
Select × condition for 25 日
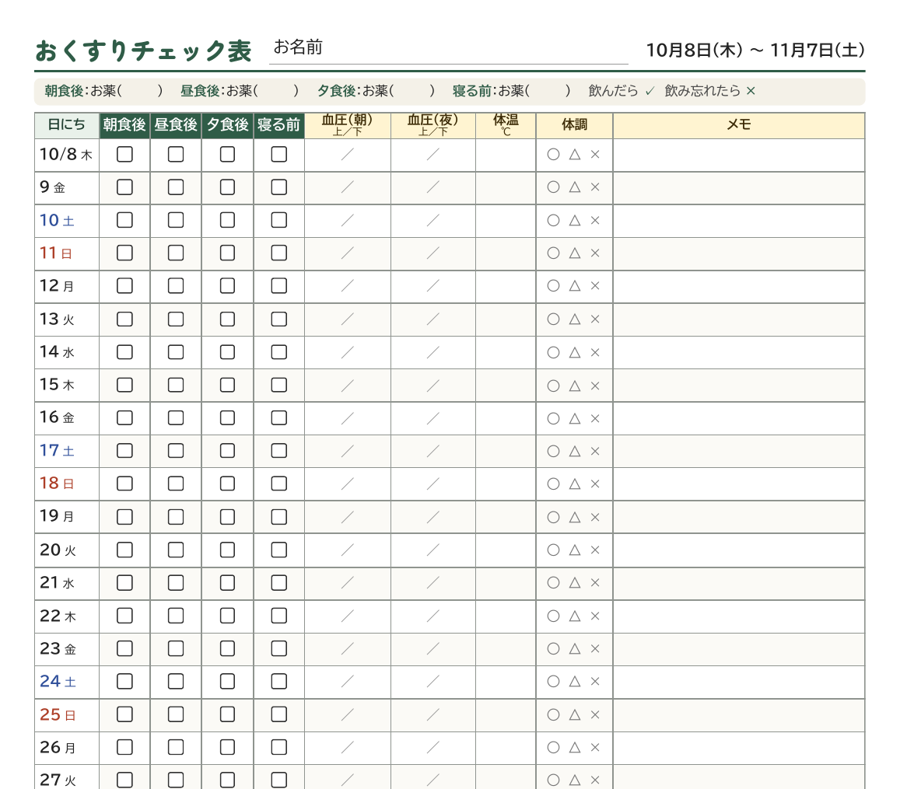(595, 714)
